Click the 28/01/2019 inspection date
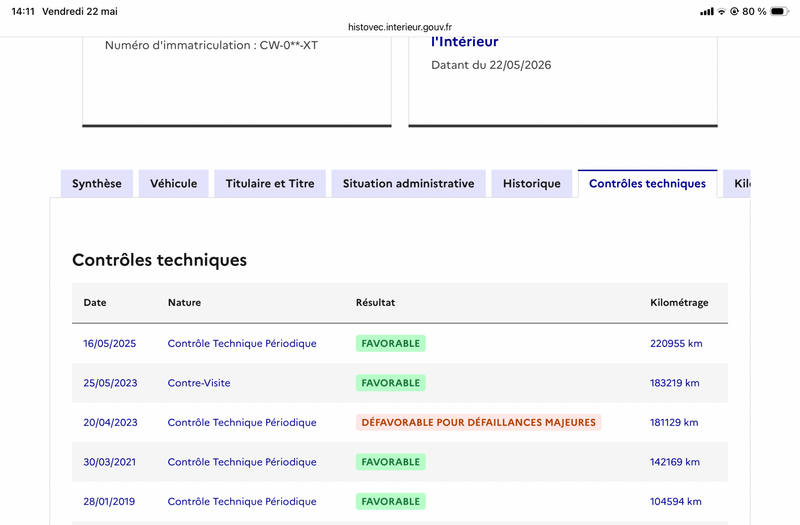This screenshot has height=525, width=800. pos(109,502)
